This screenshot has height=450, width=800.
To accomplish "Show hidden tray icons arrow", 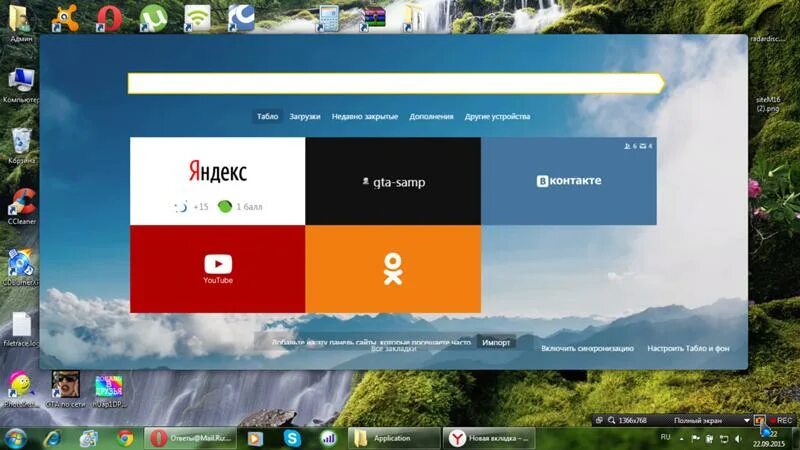I will point(681,439).
